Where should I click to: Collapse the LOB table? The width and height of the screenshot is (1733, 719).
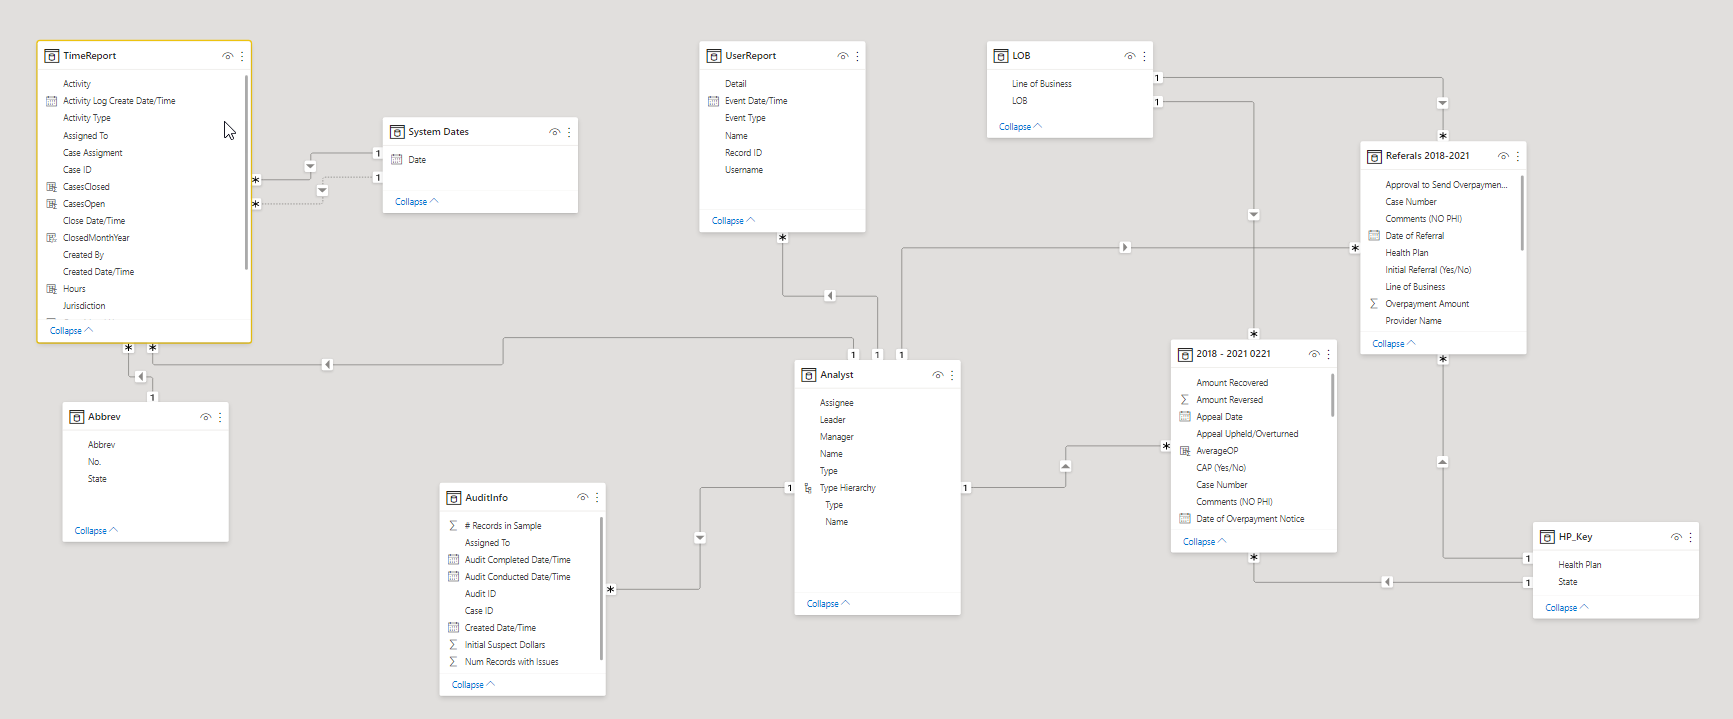(x=1020, y=127)
